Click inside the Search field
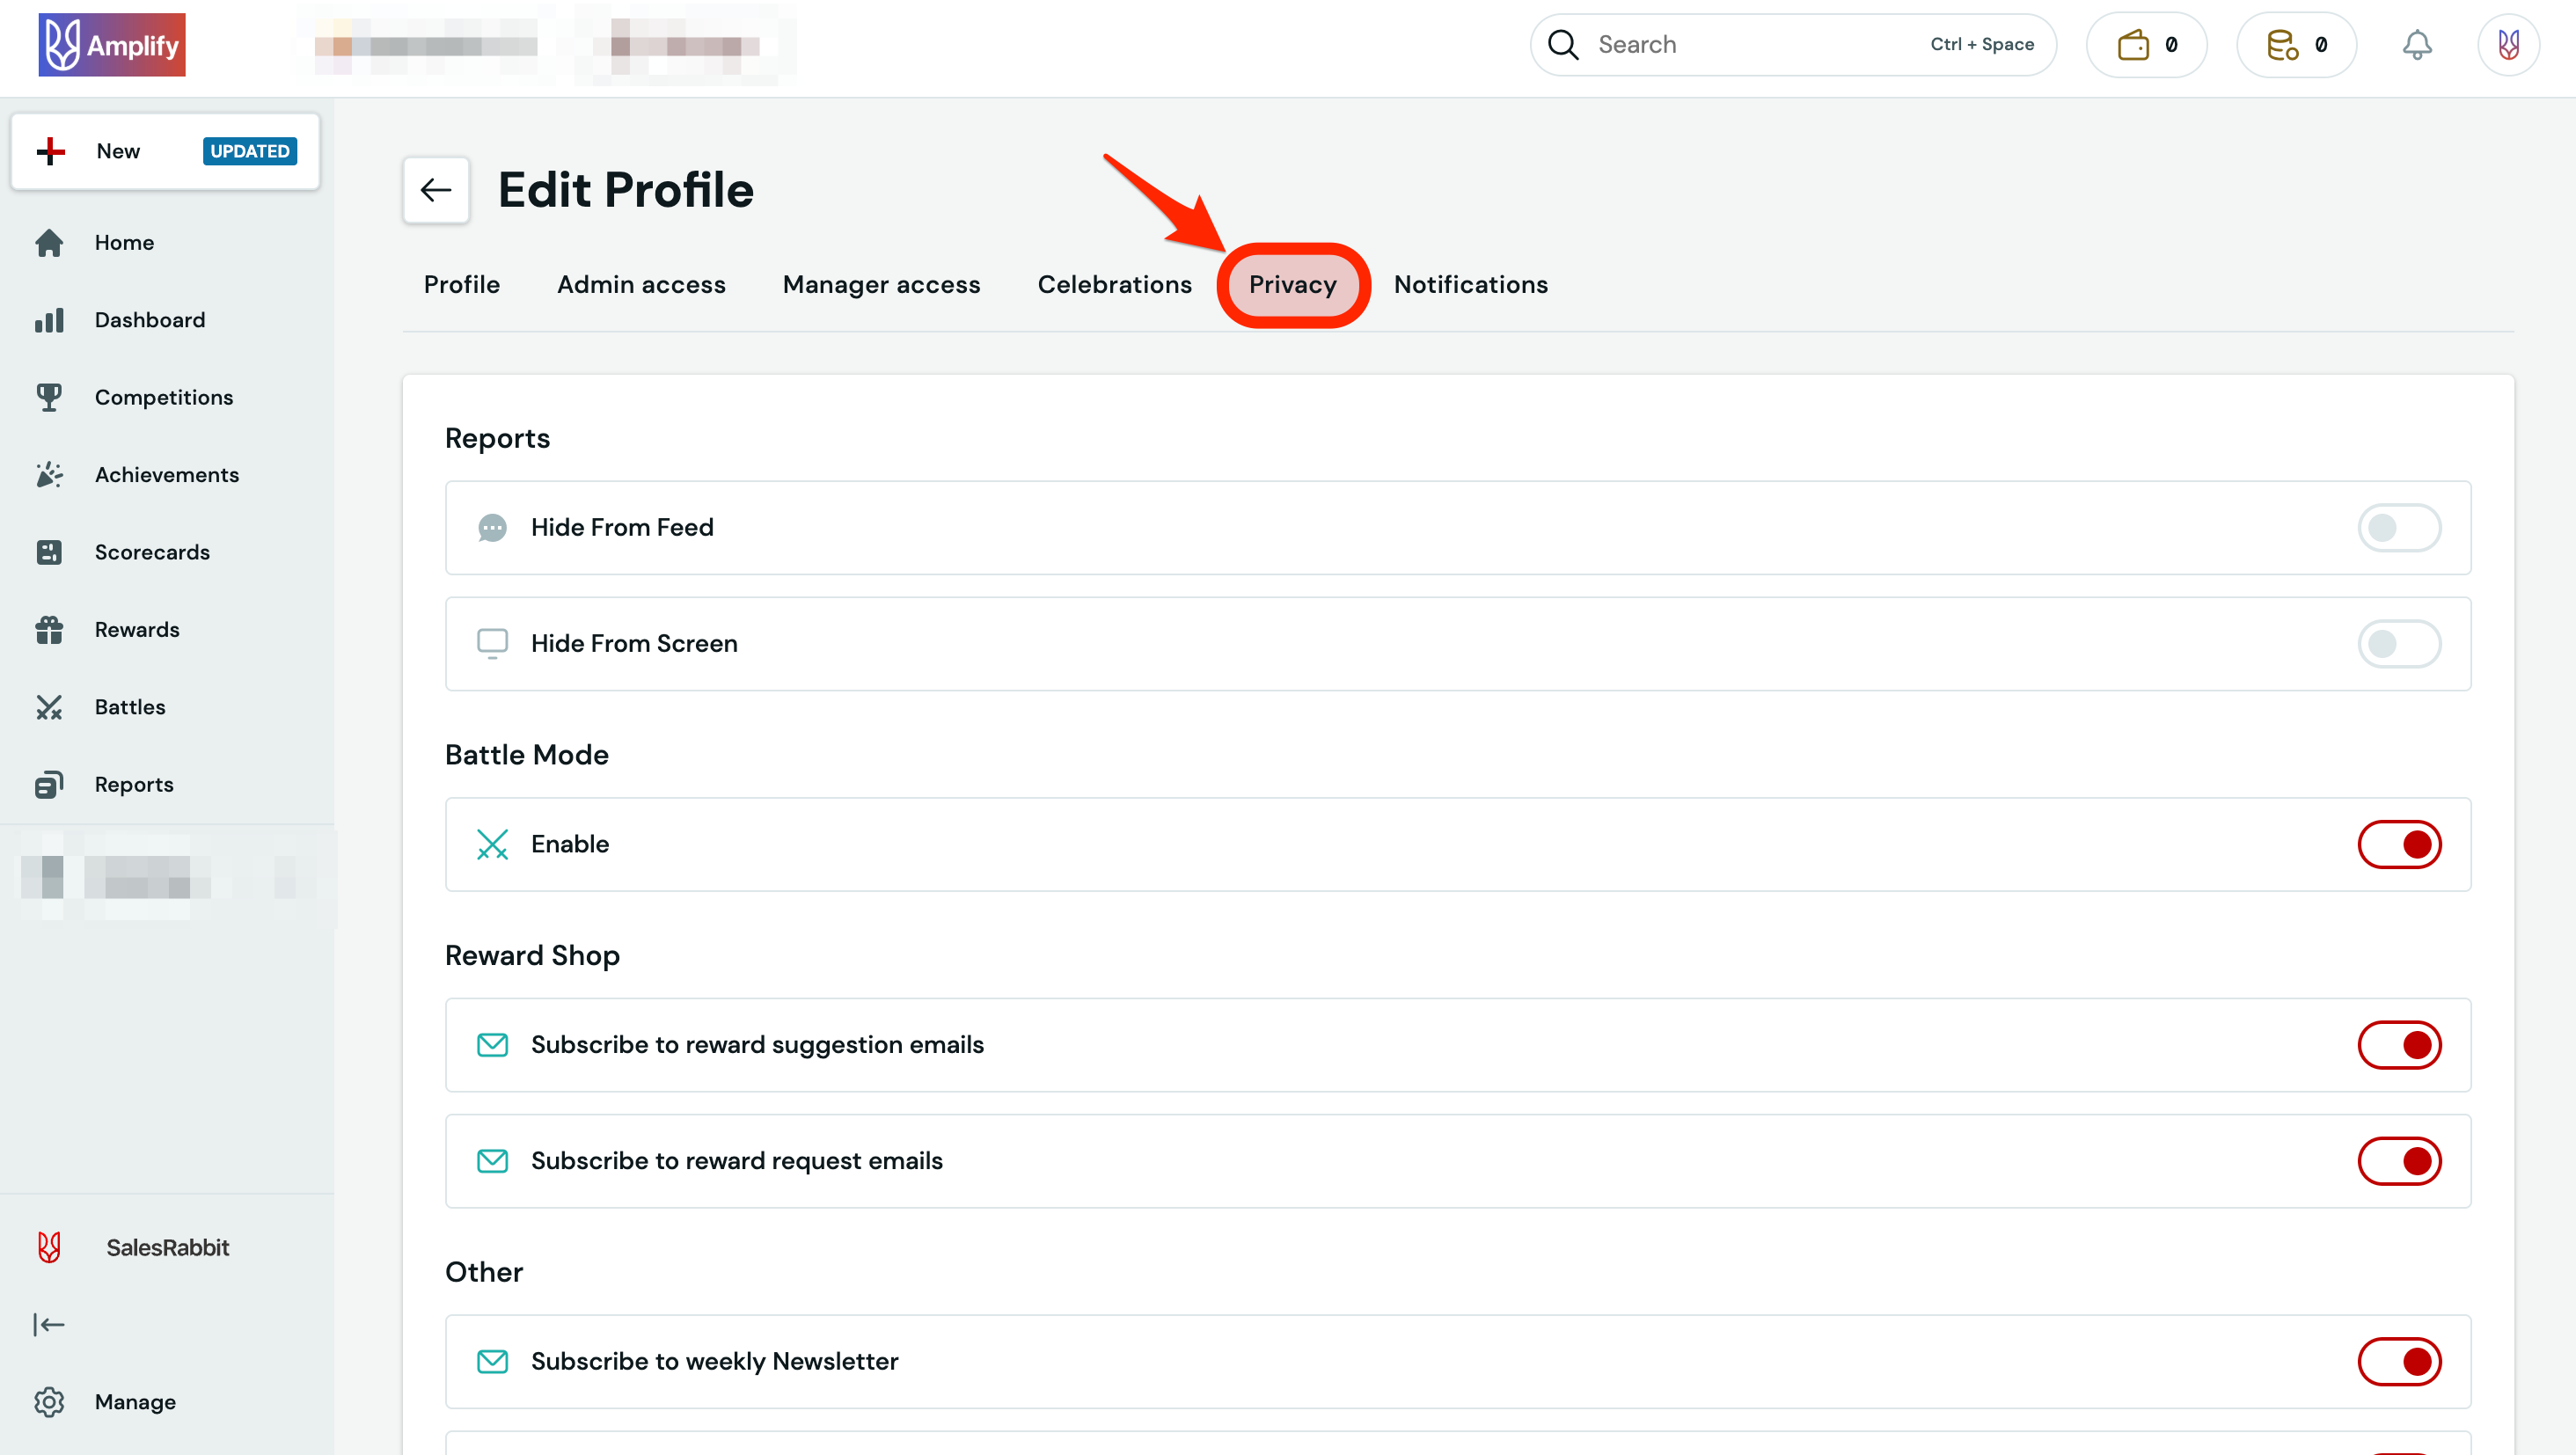2576x1455 pixels. click(1750, 44)
